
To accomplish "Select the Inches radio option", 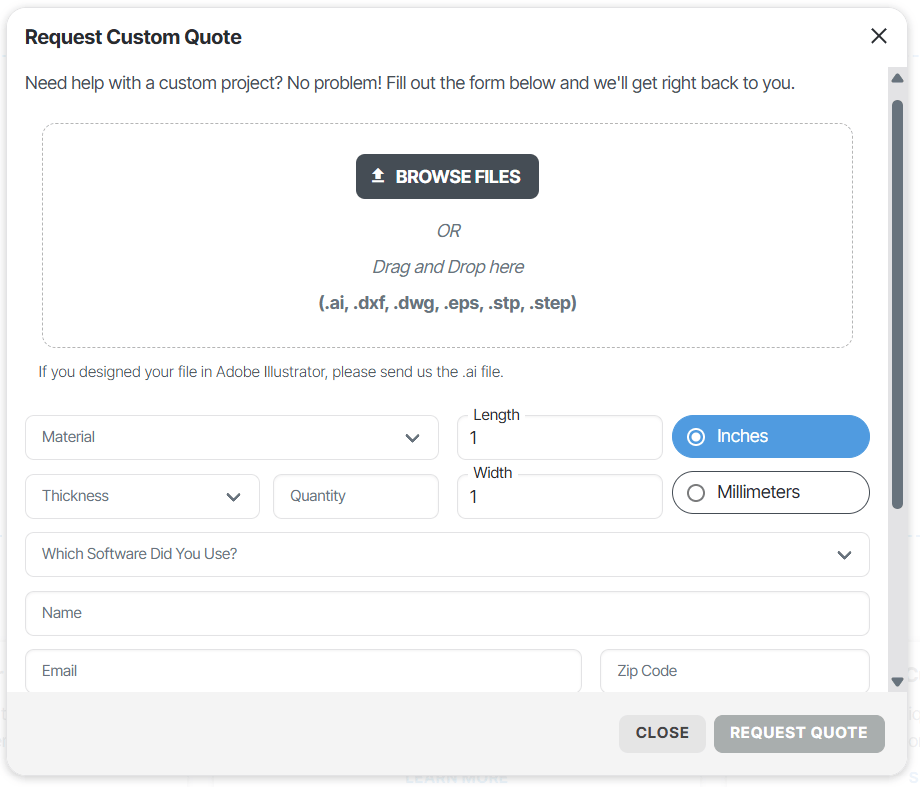I will pyautogui.click(x=697, y=437).
